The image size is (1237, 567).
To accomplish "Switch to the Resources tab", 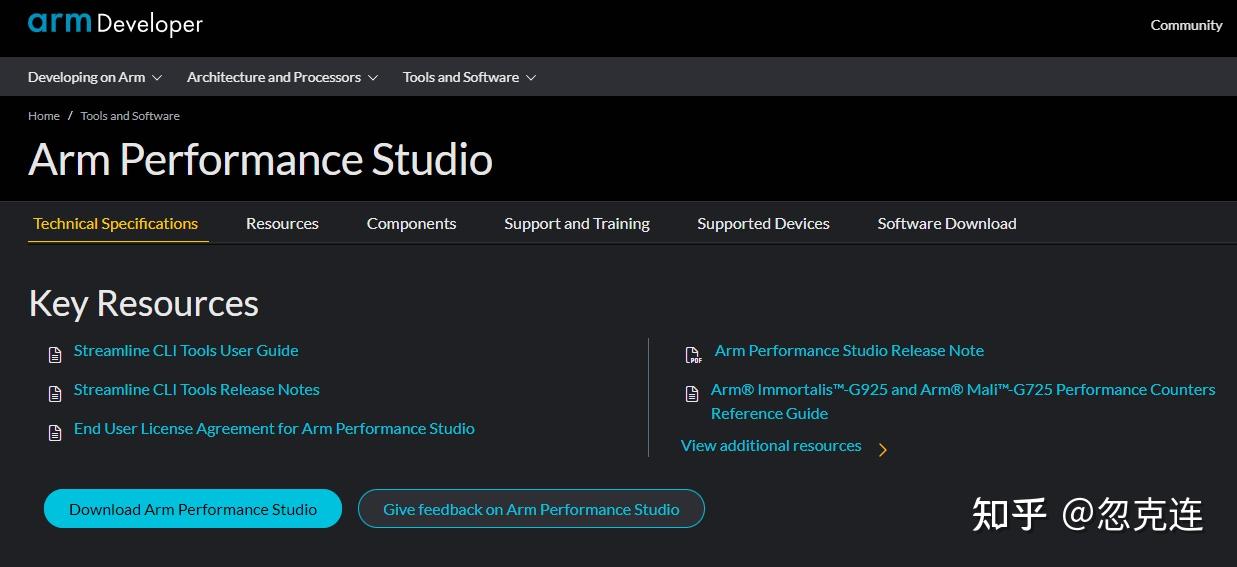I will tap(282, 224).
